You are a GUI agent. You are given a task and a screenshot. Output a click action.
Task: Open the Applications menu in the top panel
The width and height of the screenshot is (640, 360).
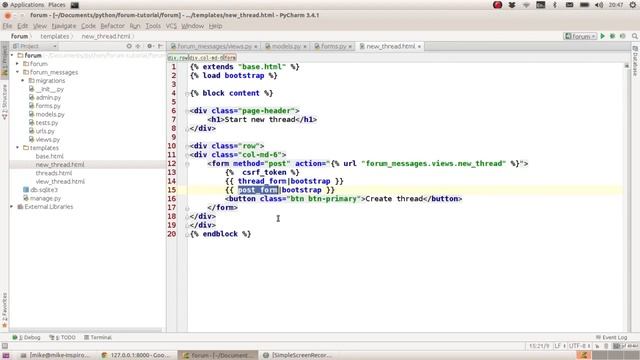coord(23,5)
